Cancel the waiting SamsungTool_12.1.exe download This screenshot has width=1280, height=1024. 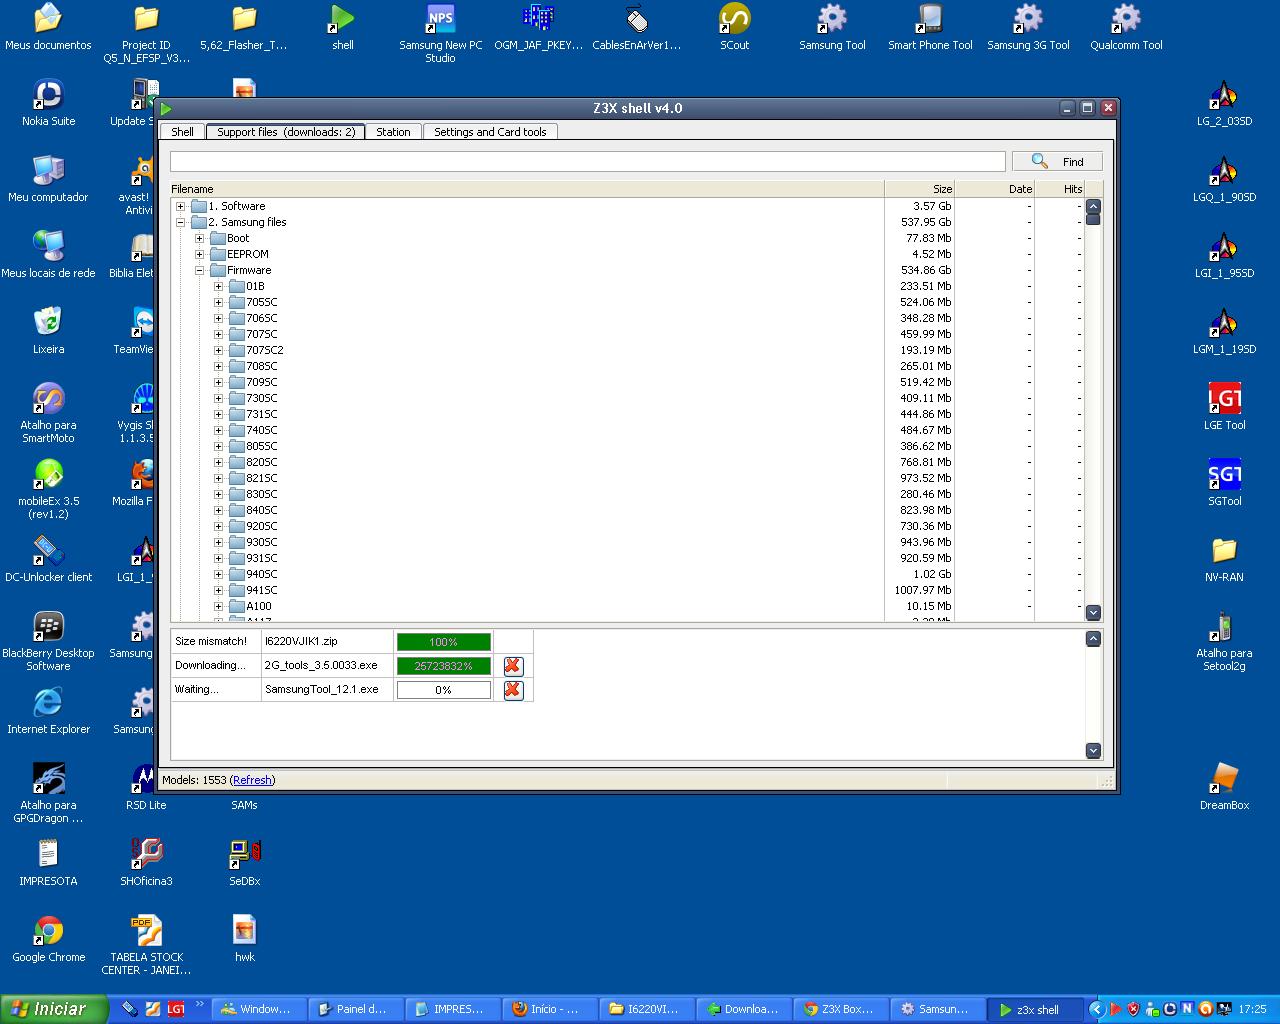pyautogui.click(x=513, y=690)
